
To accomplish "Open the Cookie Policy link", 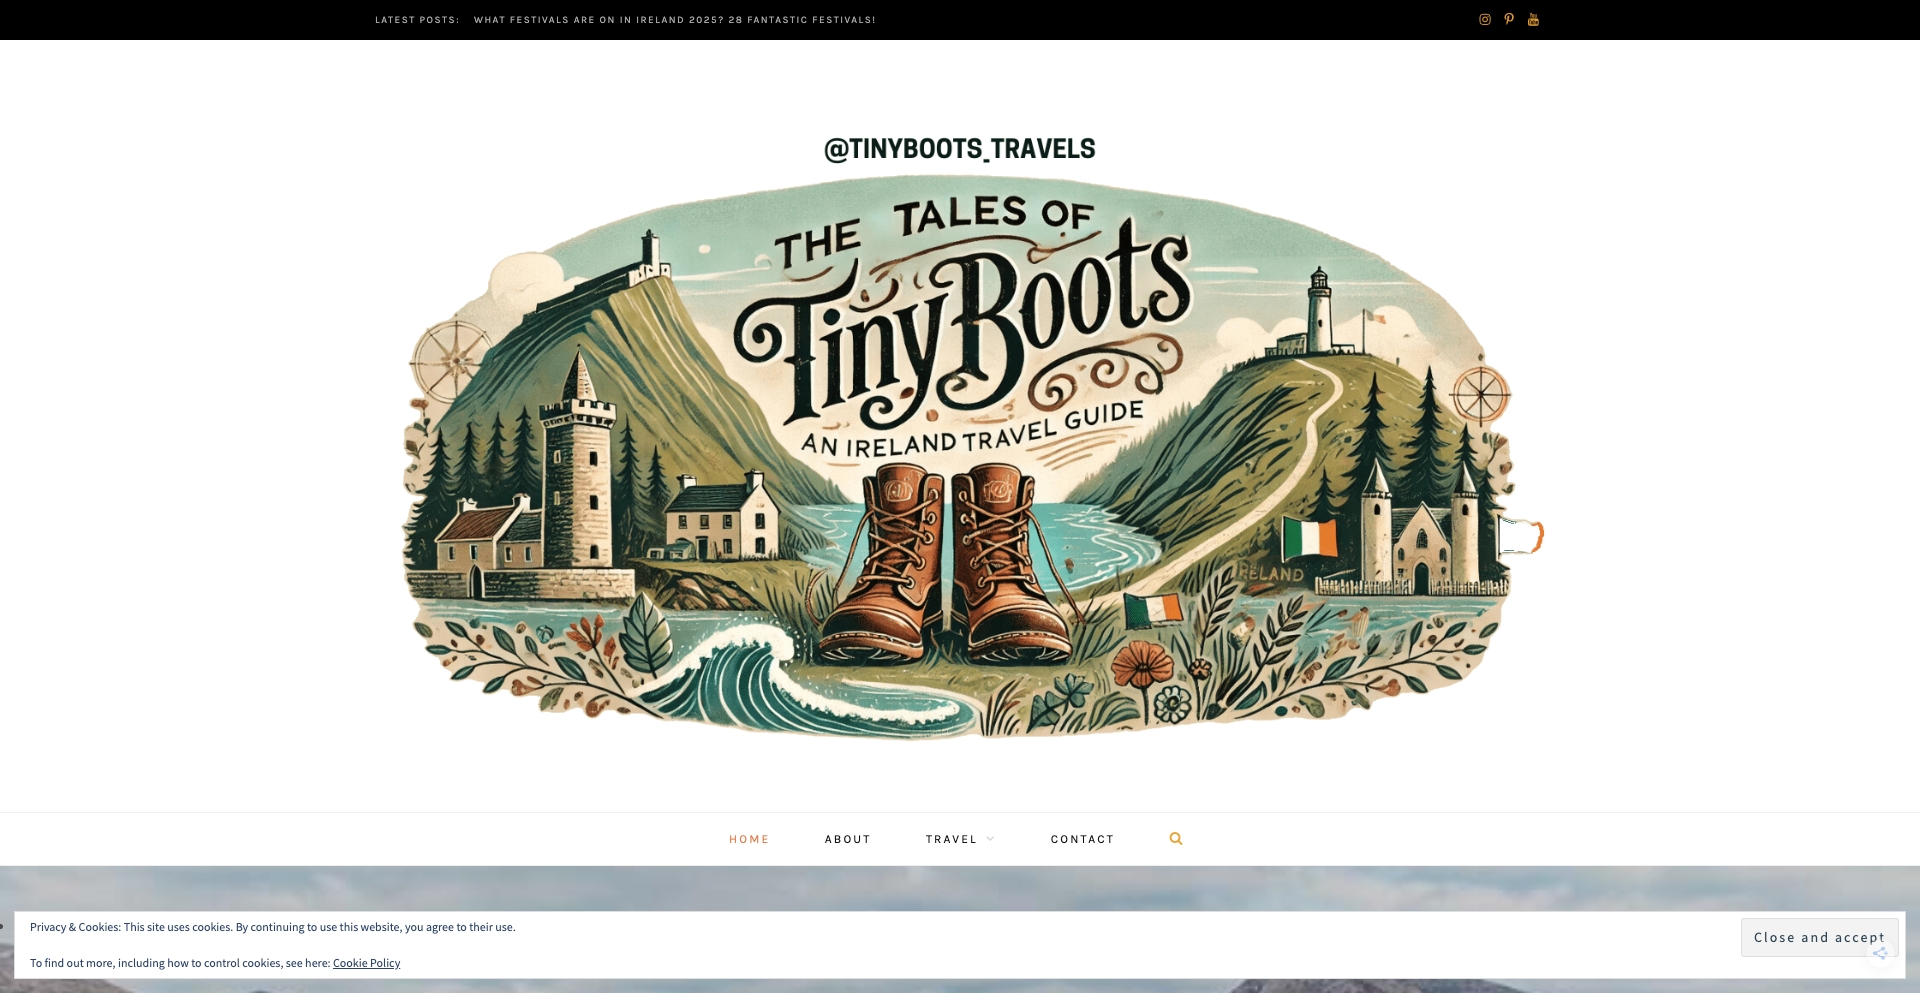I will click(x=366, y=962).
